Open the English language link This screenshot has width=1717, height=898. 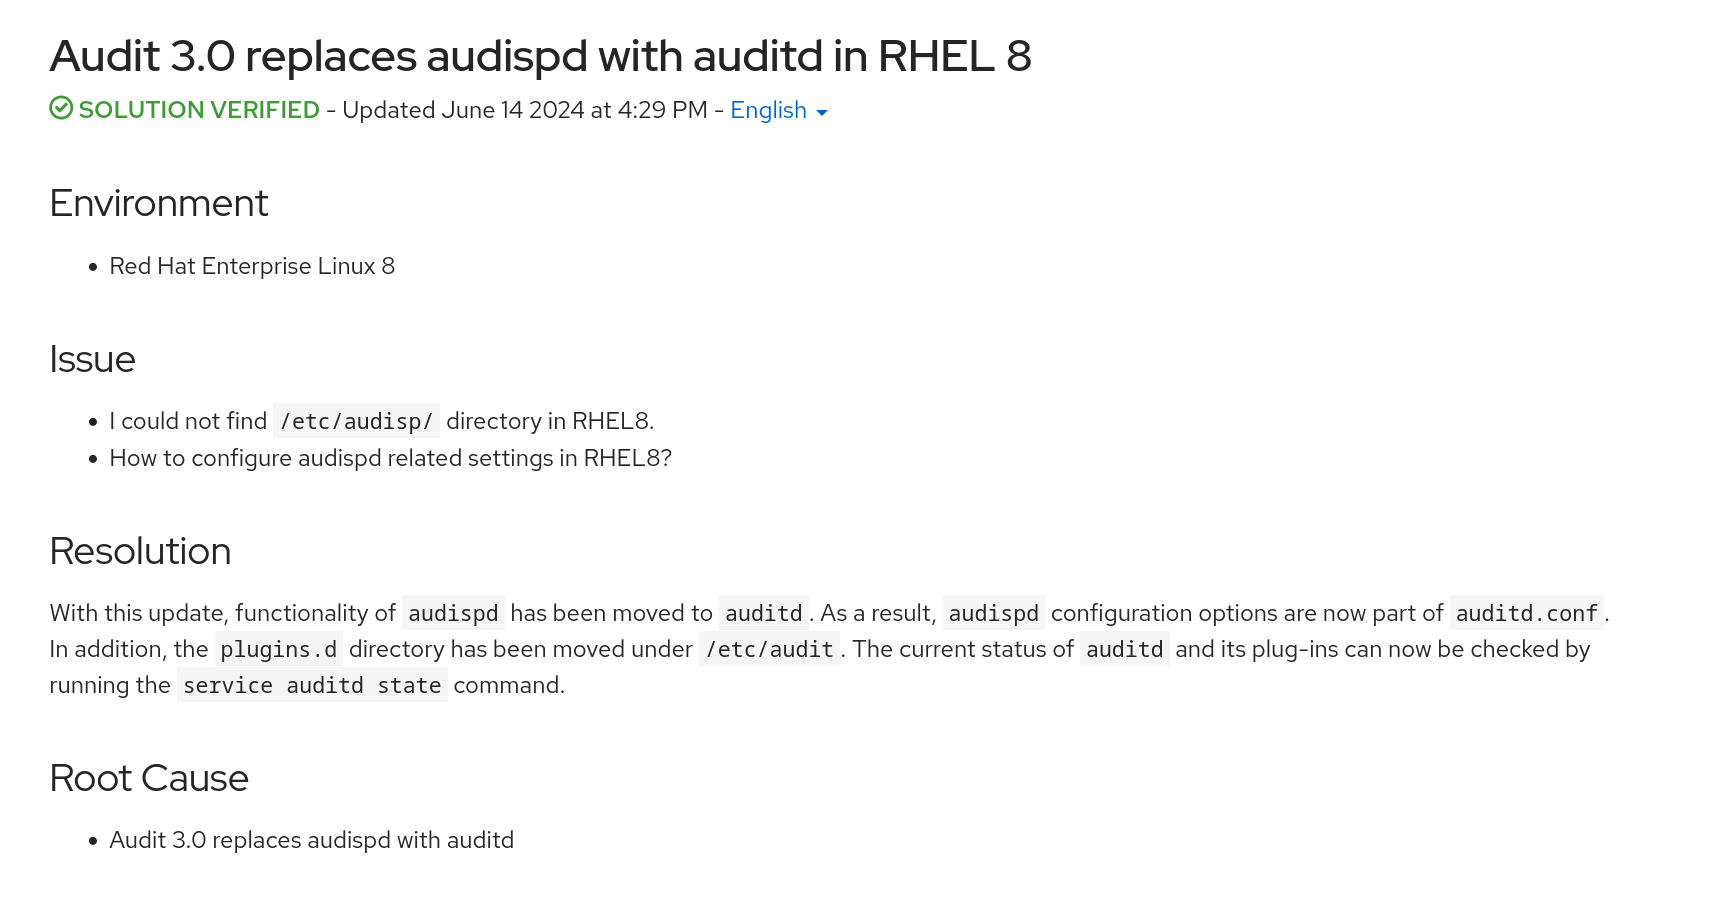[x=768, y=110]
